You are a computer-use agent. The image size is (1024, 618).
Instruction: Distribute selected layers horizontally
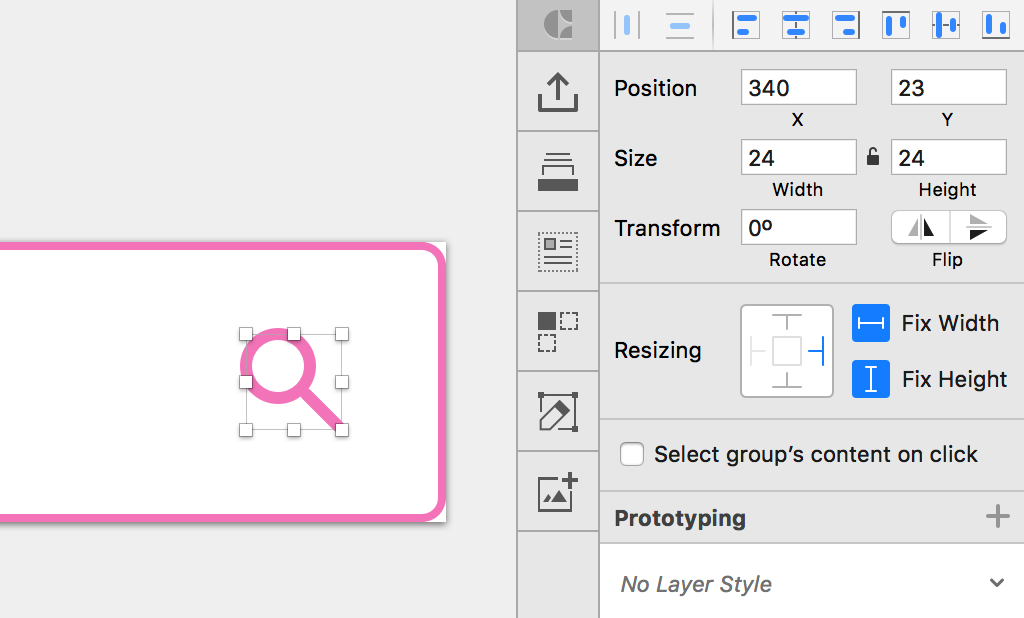(627, 25)
